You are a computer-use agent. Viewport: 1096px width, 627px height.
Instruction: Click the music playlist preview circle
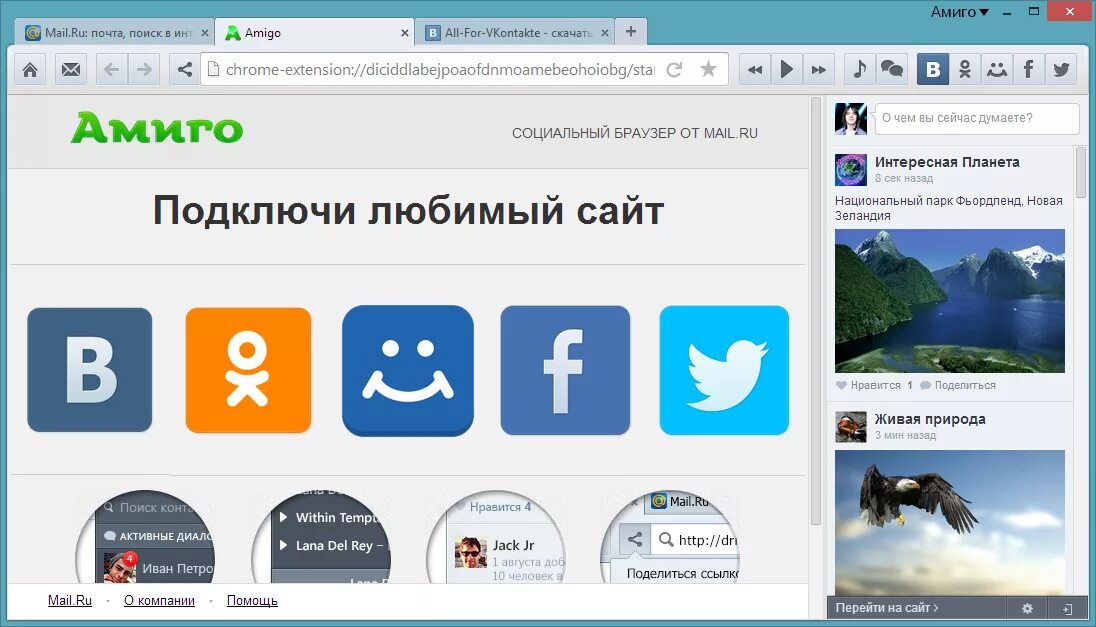321,537
